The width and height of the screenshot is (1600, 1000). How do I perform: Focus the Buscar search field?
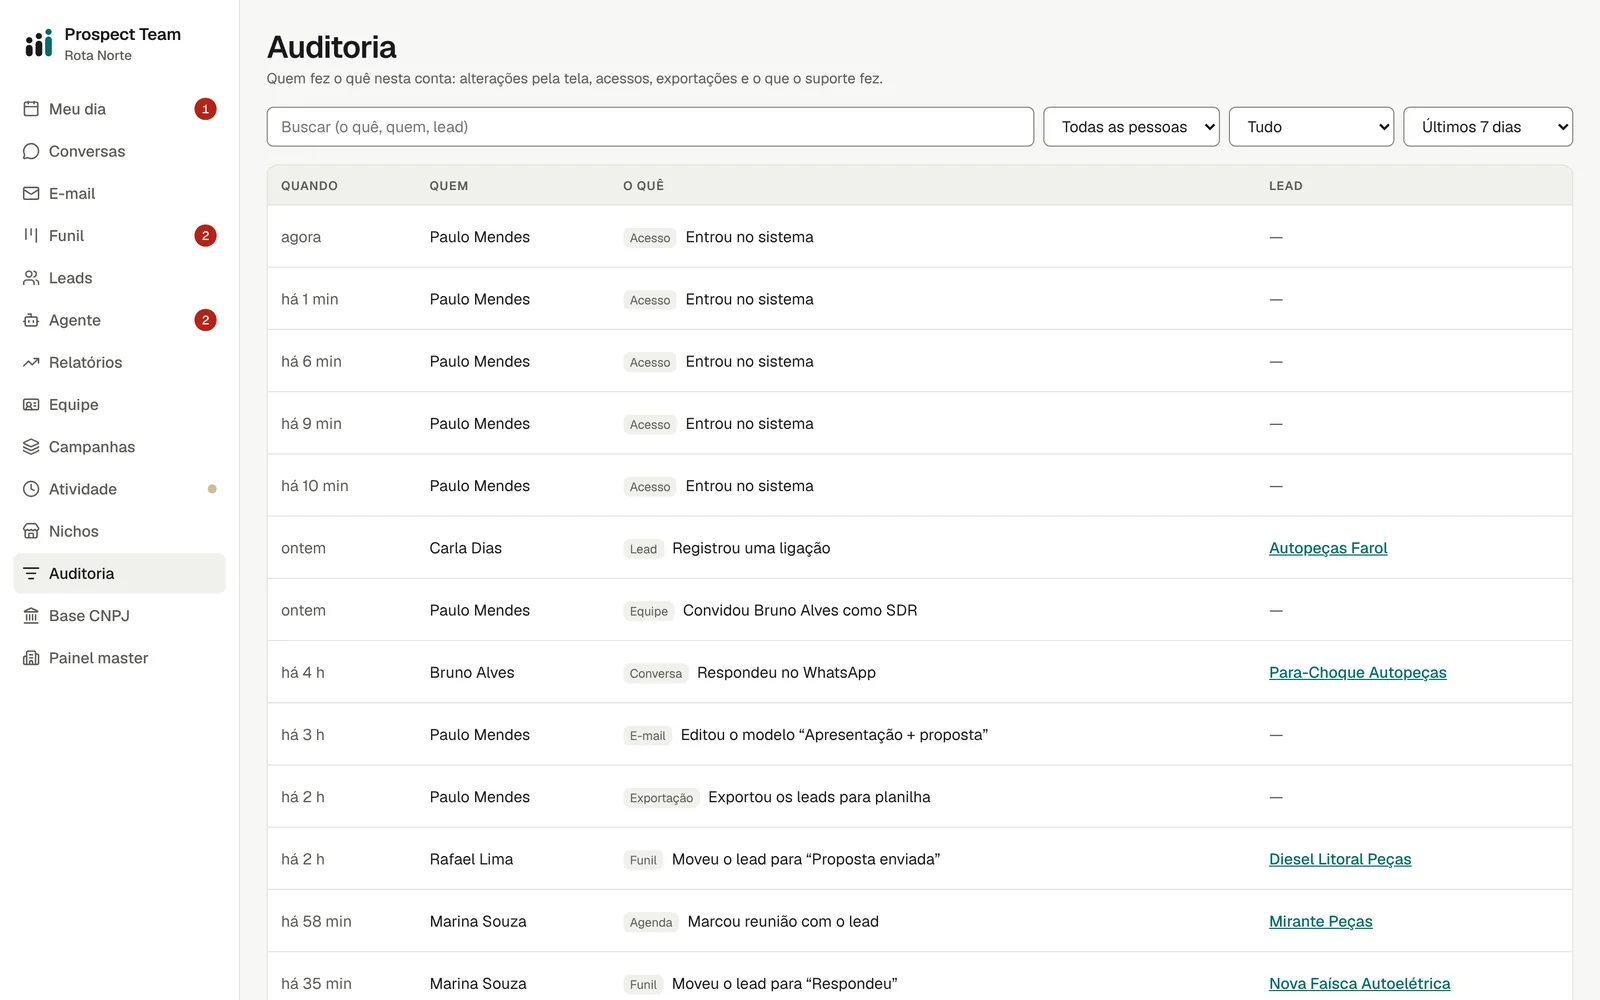point(650,127)
